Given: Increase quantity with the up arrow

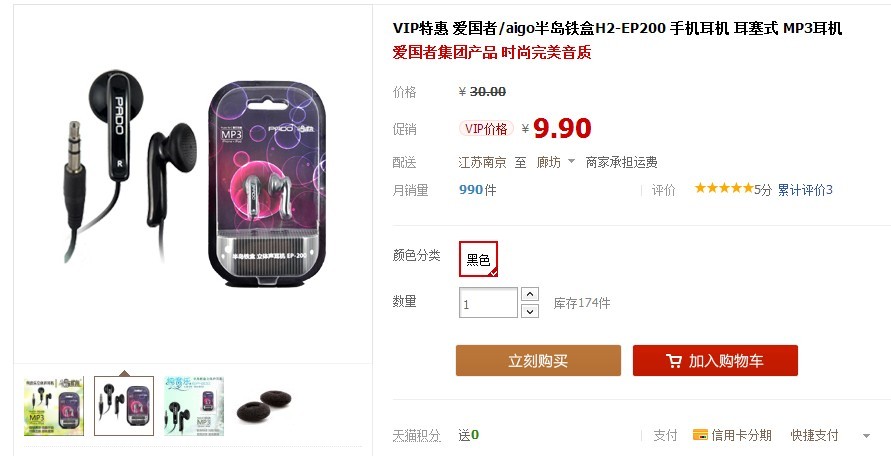Looking at the screenshot, I should [x=530, y=294].
